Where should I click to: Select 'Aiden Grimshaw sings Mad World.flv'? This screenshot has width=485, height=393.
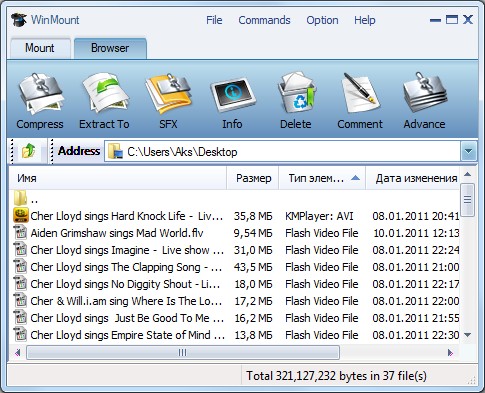tap(117, 233)
